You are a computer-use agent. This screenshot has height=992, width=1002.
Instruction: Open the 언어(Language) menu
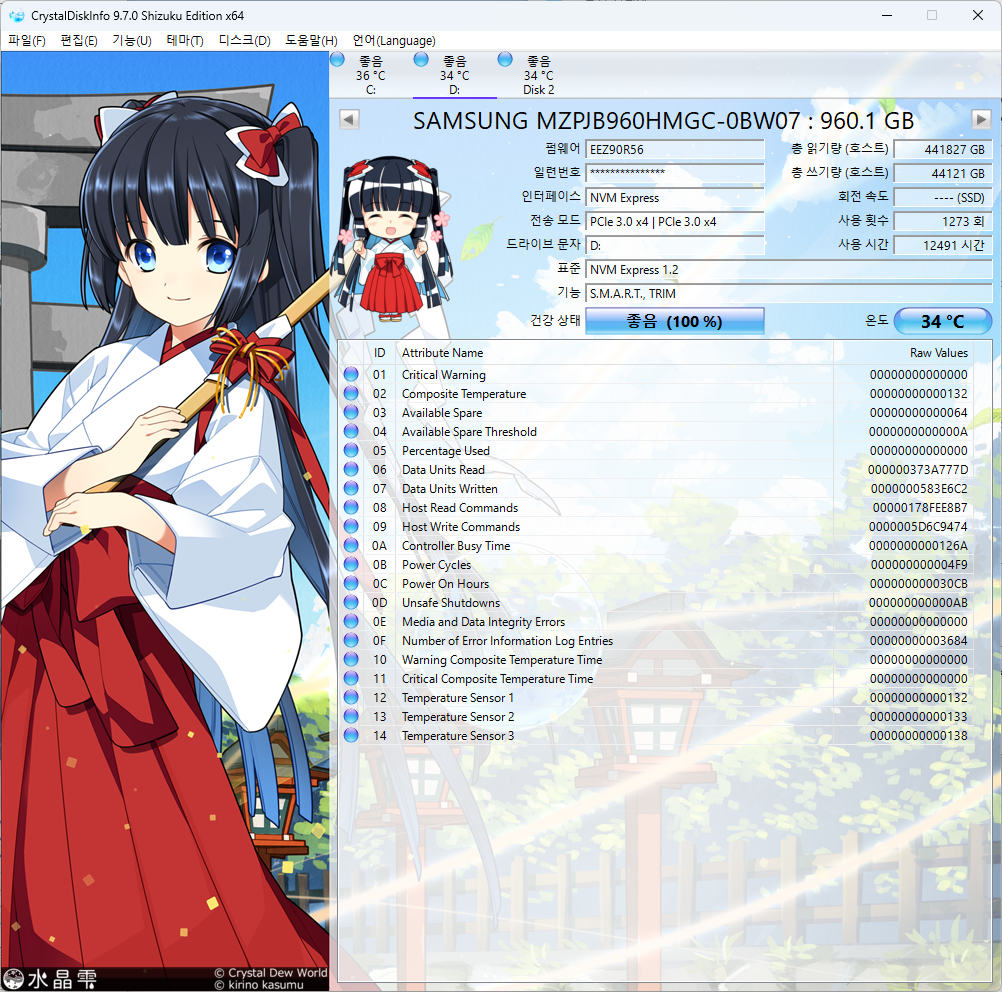click(393, 41)
